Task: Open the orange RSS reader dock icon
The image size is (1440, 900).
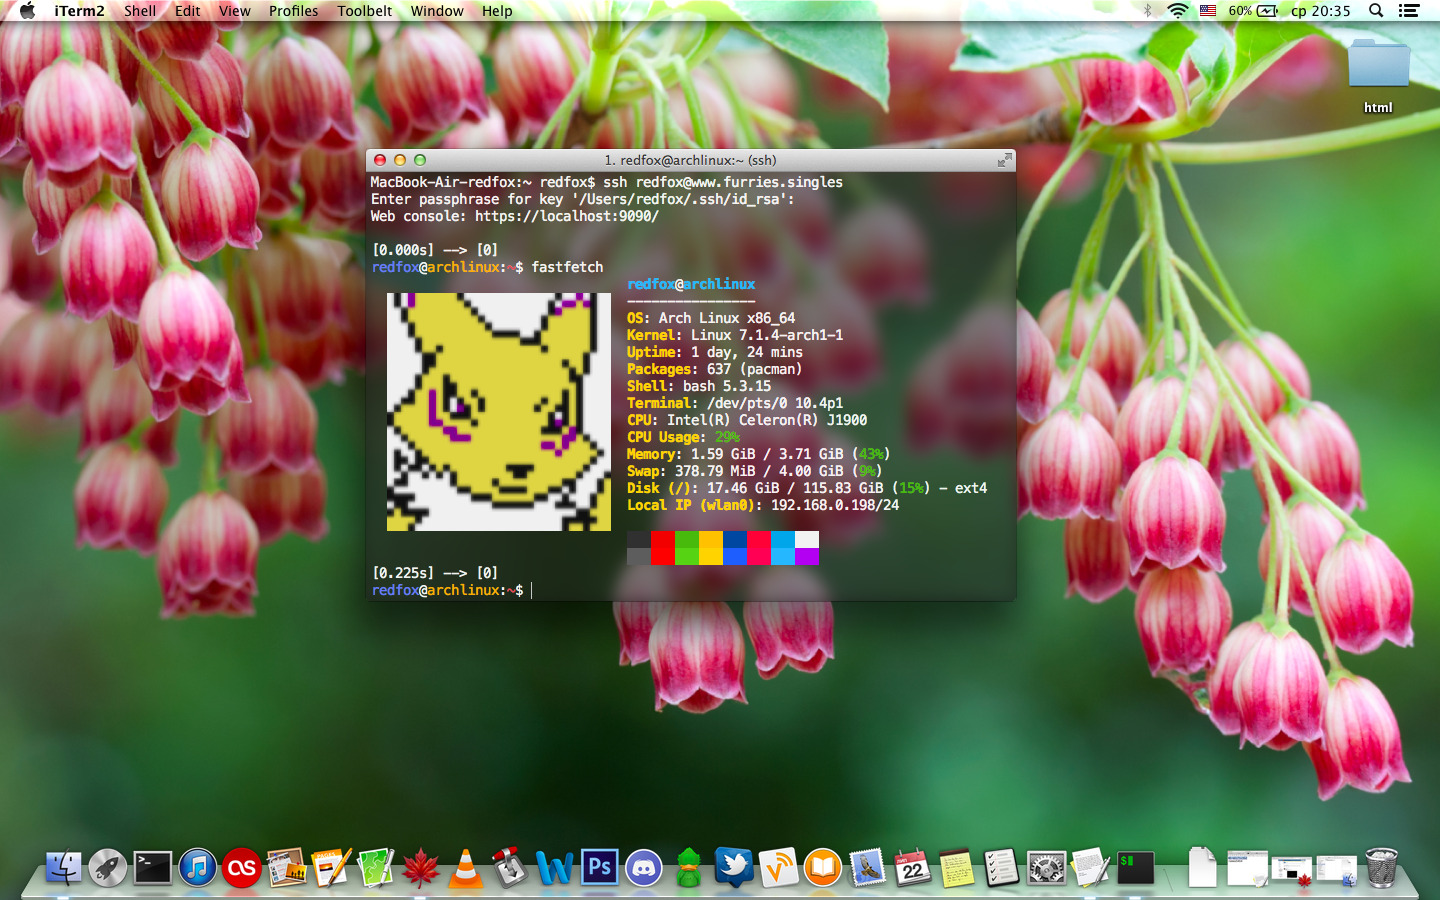Action: (x=778, y=867)
